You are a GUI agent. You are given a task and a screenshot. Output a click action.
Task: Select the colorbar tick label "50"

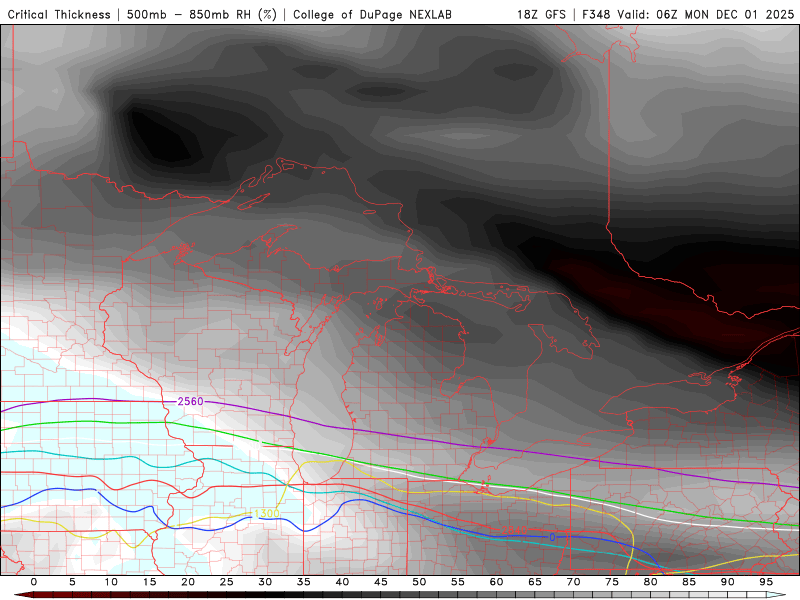pos(419,582)
